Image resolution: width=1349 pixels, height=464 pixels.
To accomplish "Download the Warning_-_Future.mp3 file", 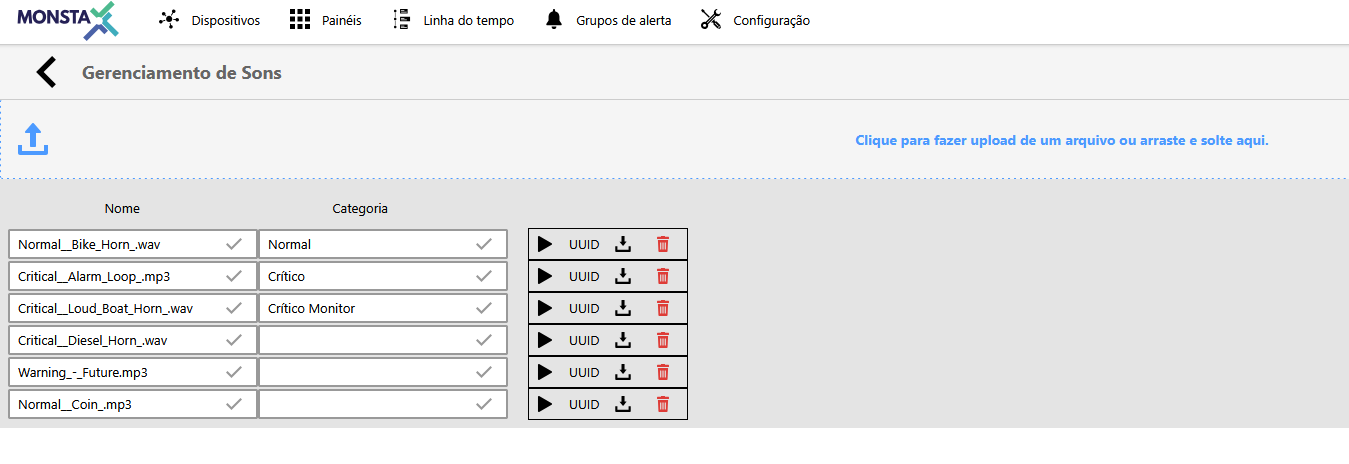I will 623,372.
